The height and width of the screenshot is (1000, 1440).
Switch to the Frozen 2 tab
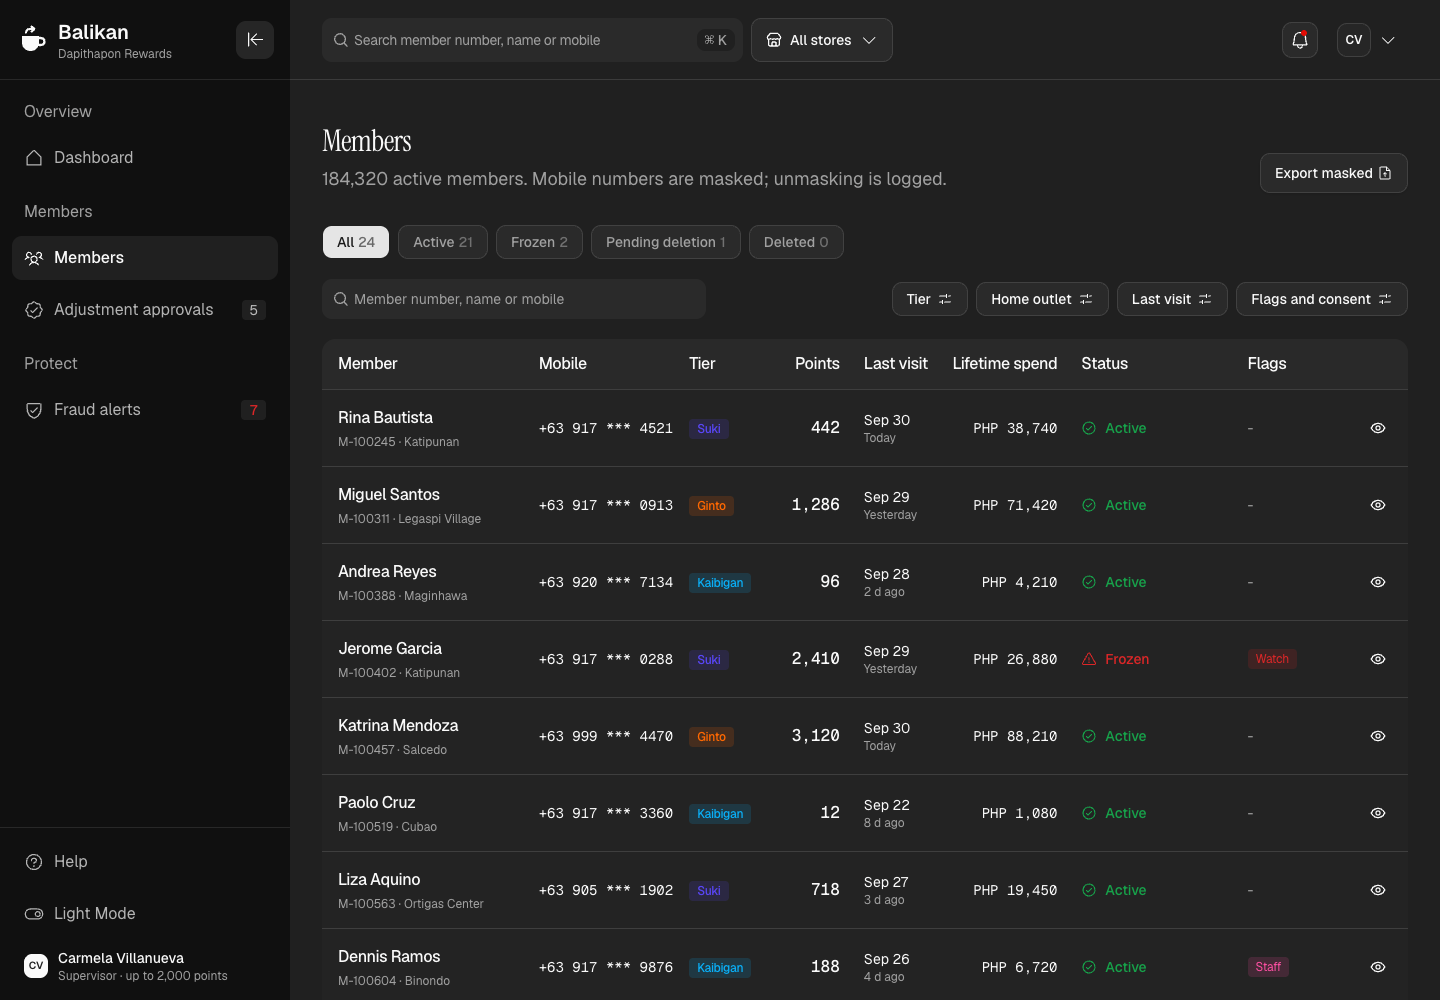[539, 242]
